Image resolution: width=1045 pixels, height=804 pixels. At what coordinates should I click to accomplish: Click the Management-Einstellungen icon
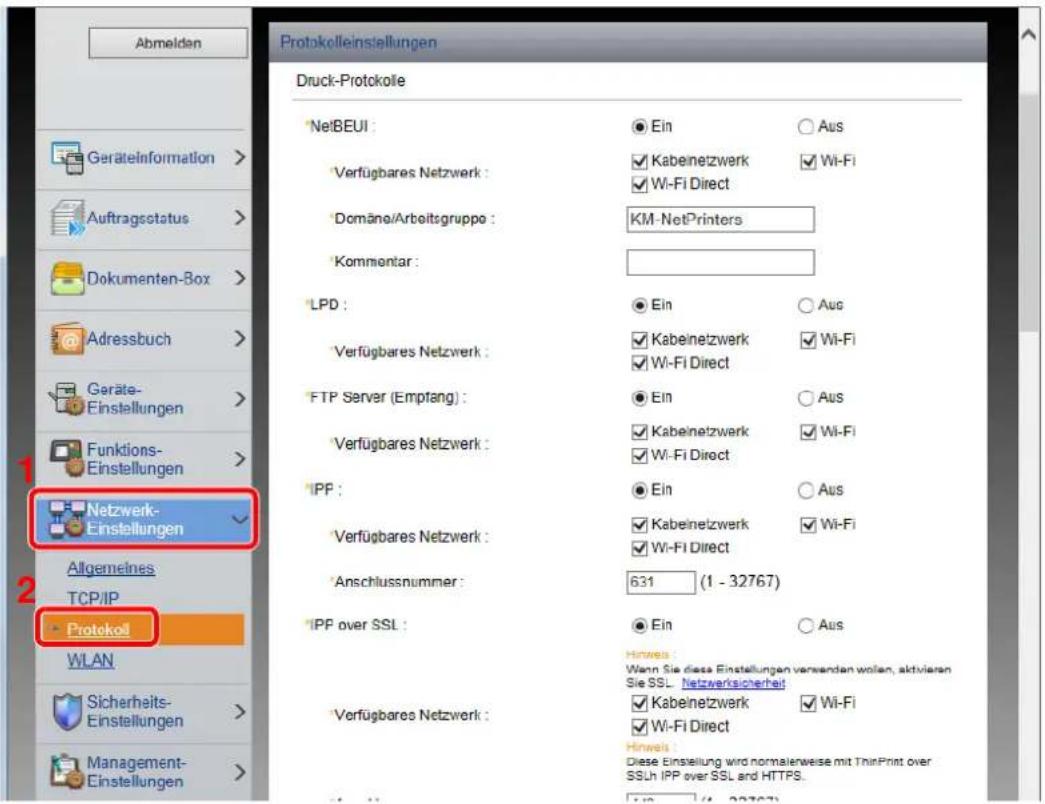point(67,771)
